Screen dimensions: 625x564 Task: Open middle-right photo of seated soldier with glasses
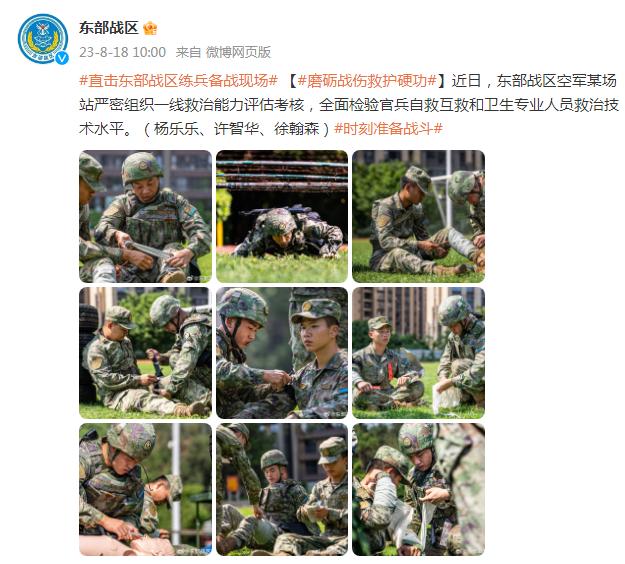419,353
